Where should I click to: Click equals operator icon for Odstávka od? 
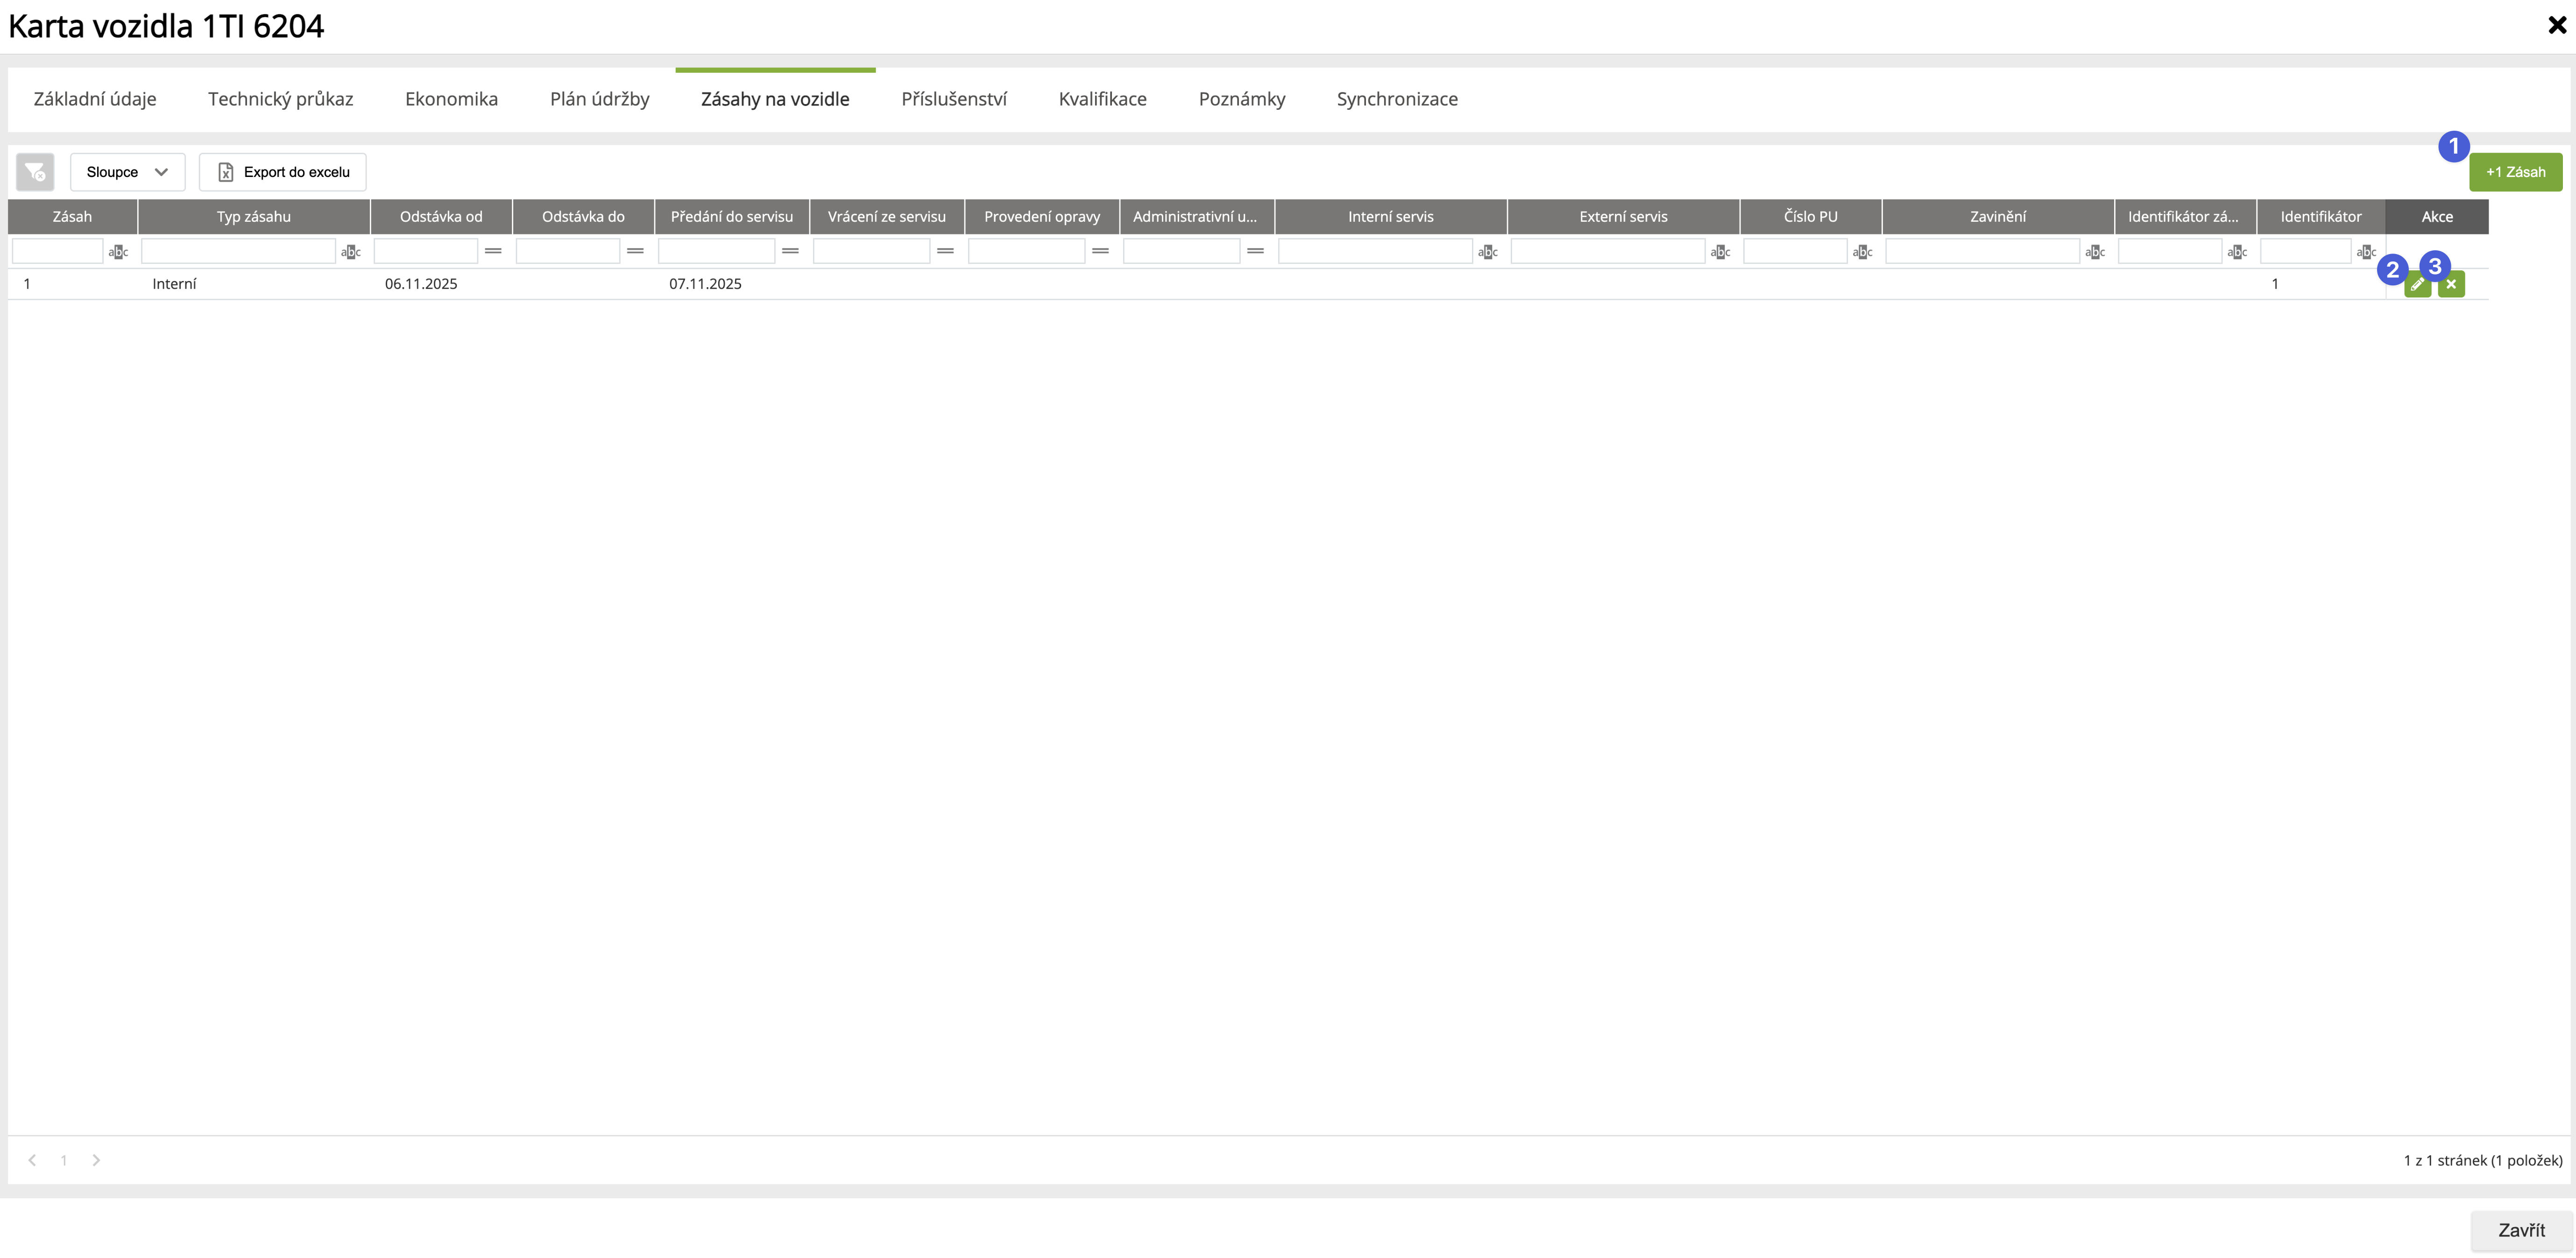493,251
